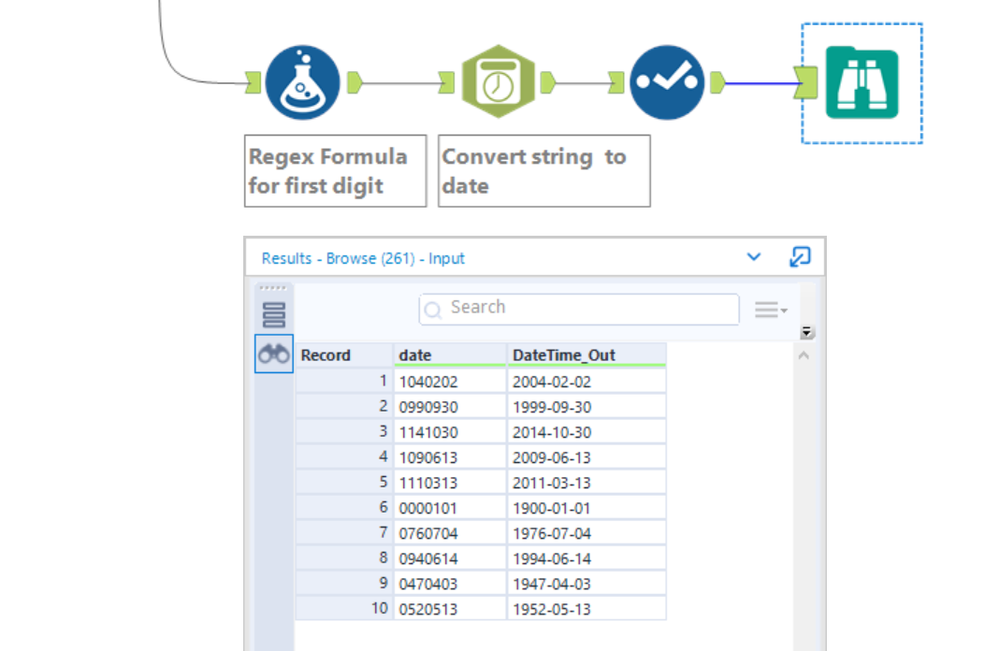The image size is (999, 651).
Task: Click date cell 1040202
Action: (x=450, y=381)
